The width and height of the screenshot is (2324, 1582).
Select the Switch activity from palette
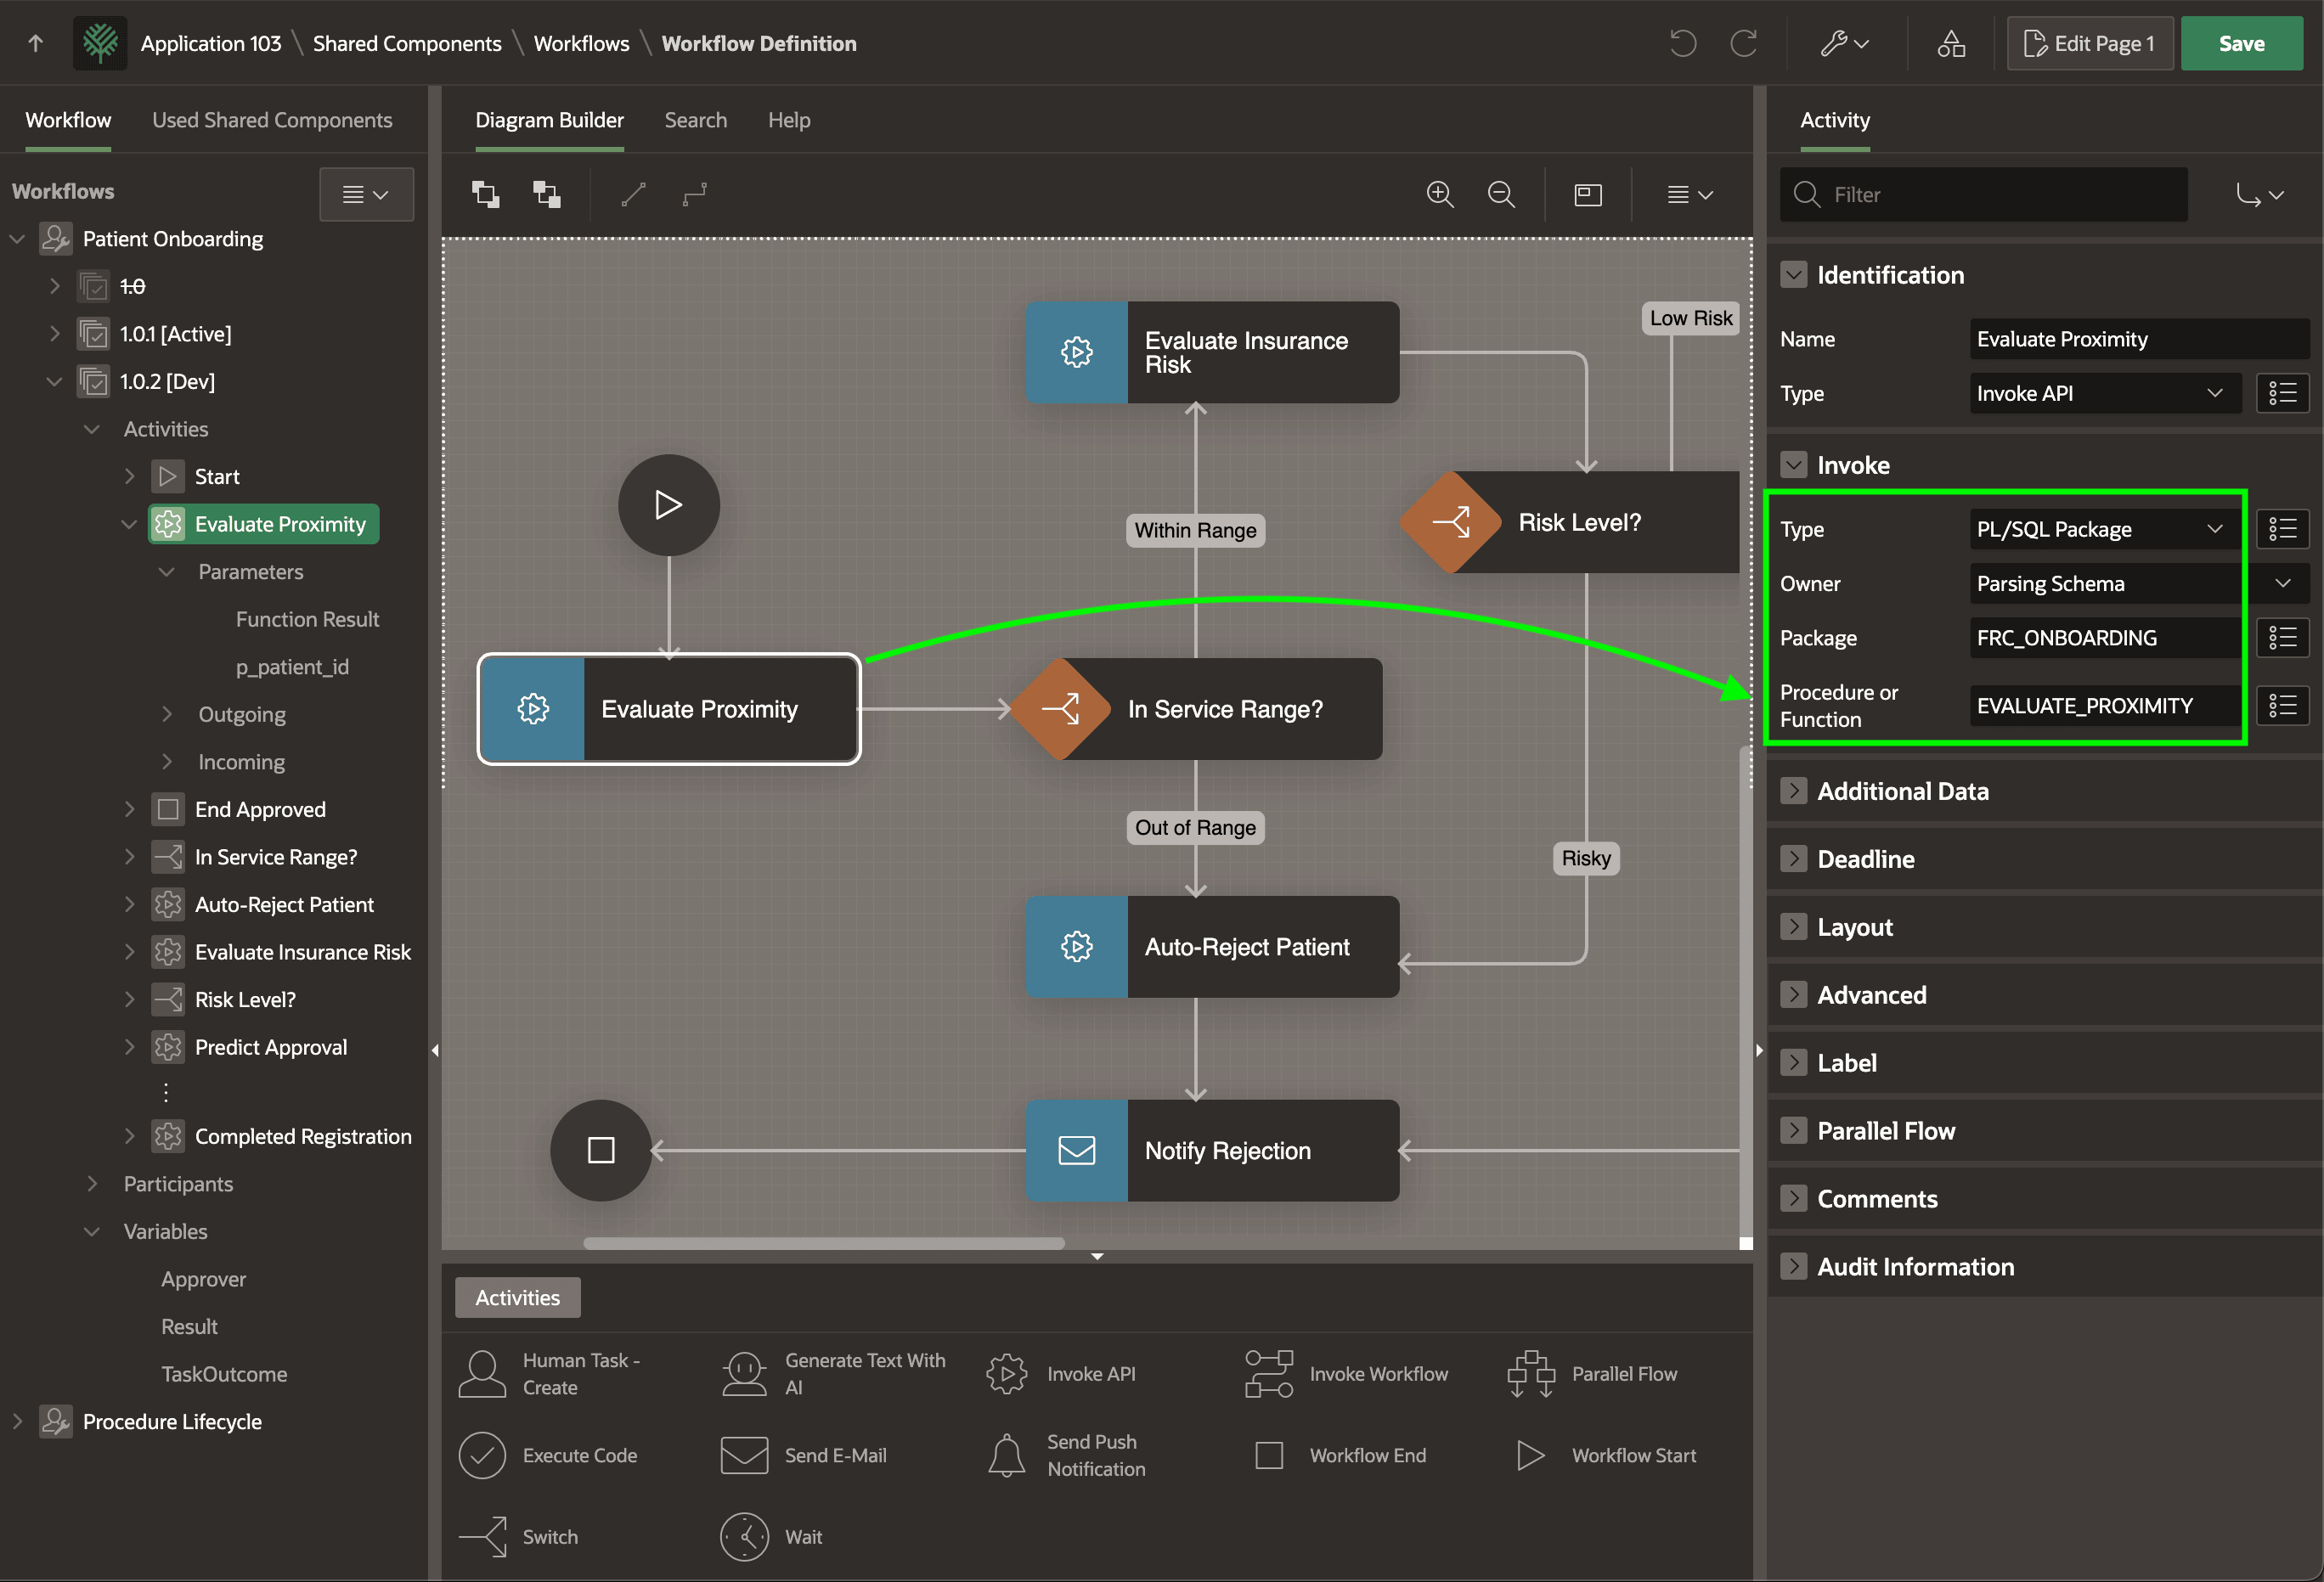[x=519, y=1536]
